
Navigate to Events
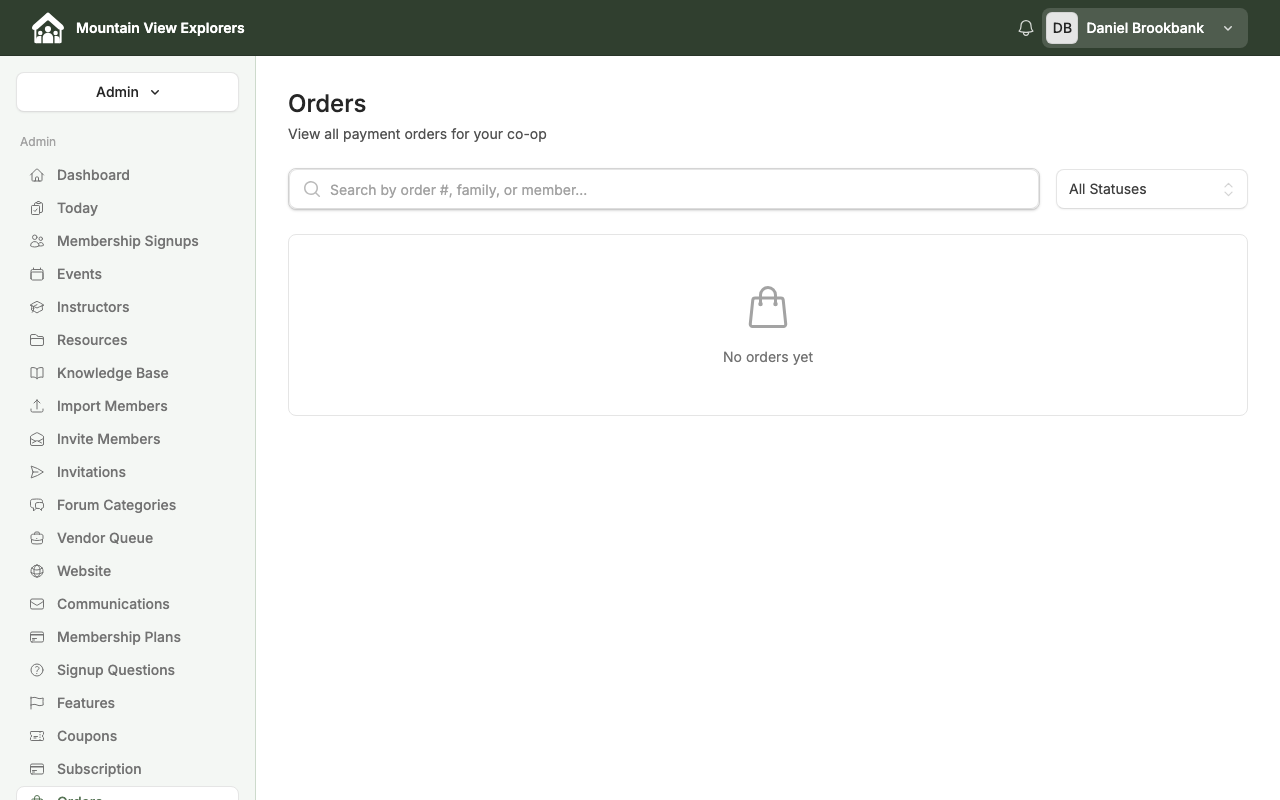[127, 274]
